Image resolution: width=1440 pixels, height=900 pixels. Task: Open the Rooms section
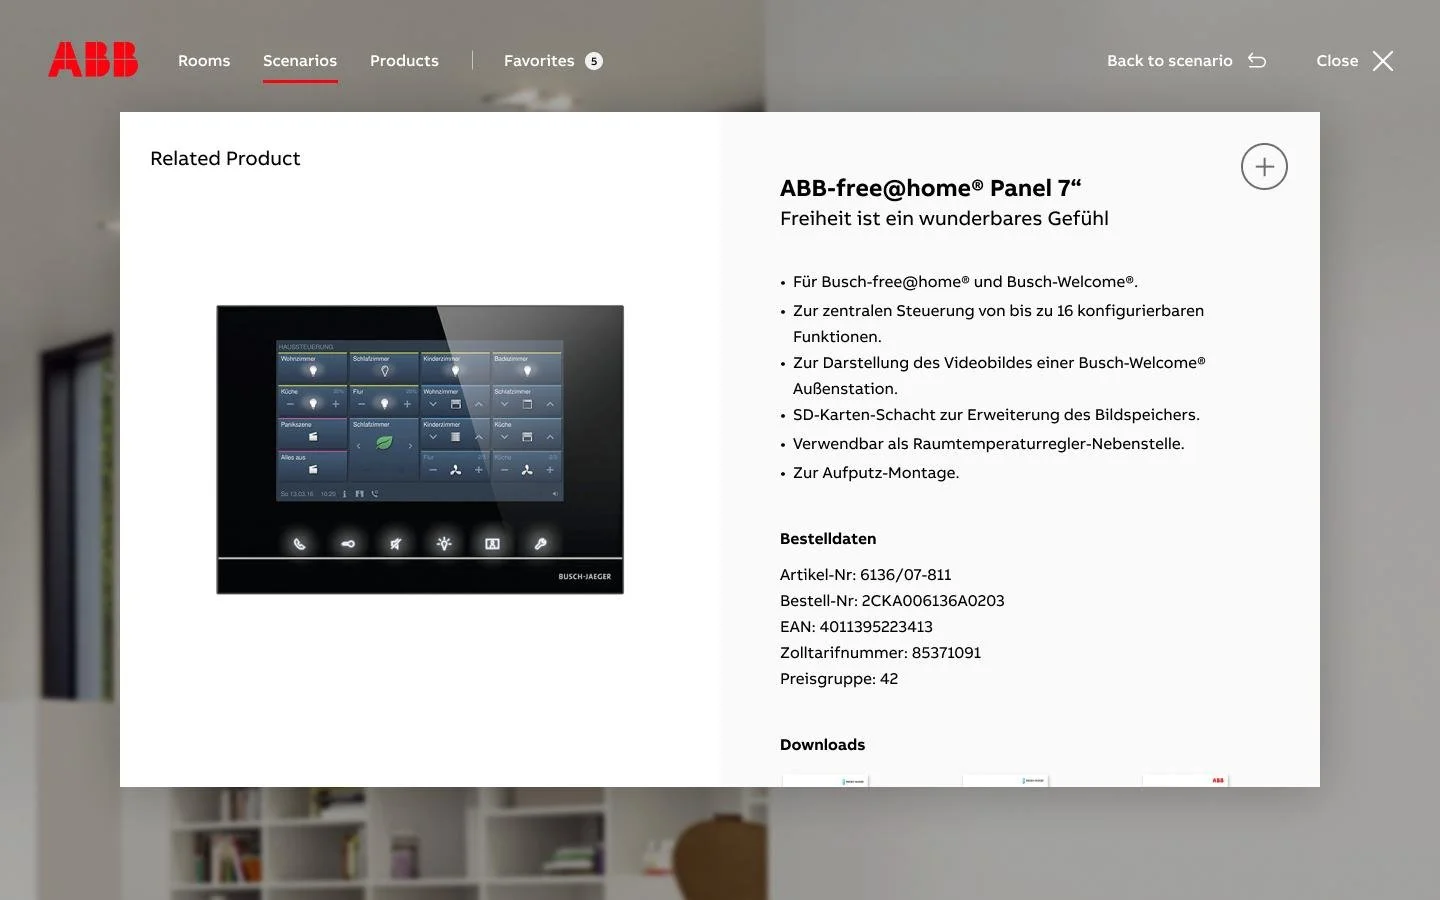click(204, 61)
